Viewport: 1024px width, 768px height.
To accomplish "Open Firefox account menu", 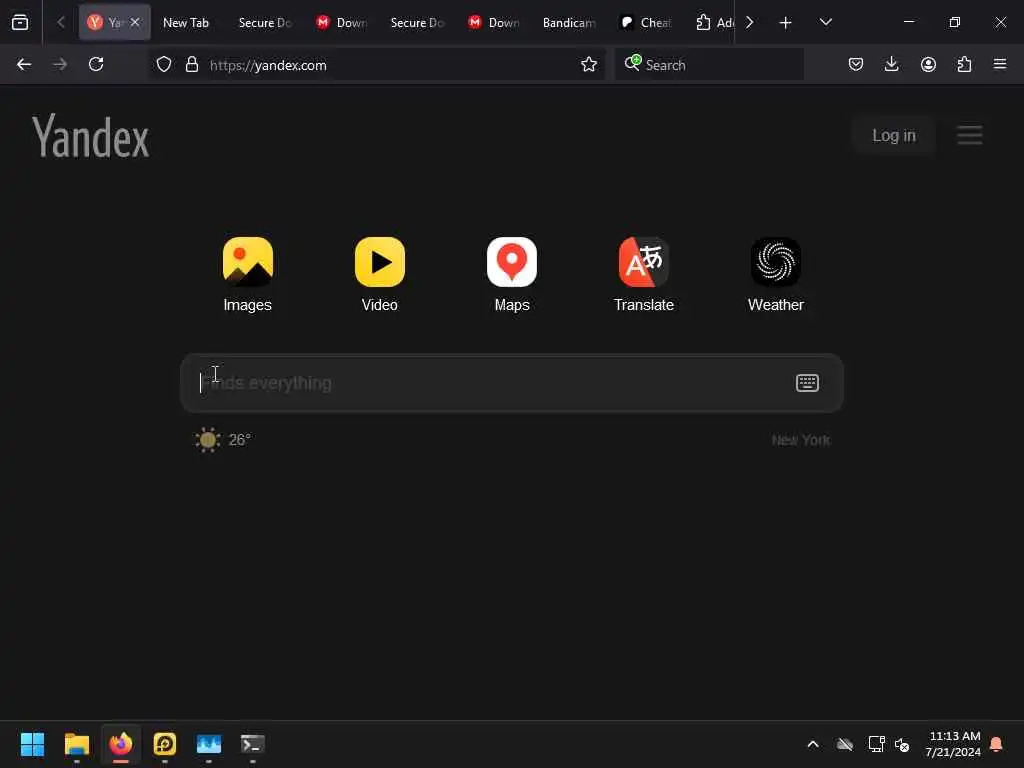I will click(x=928, y=64).
